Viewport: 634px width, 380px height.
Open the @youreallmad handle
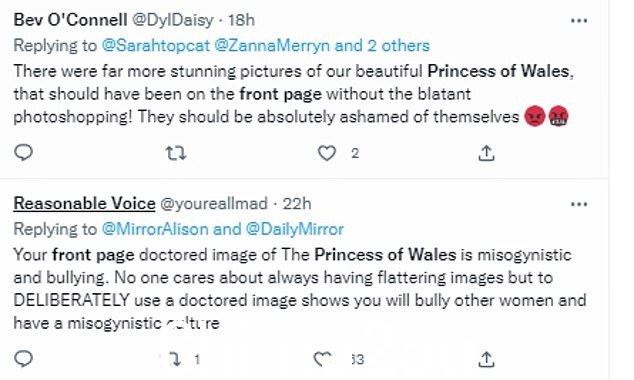(x=214, y=203)
